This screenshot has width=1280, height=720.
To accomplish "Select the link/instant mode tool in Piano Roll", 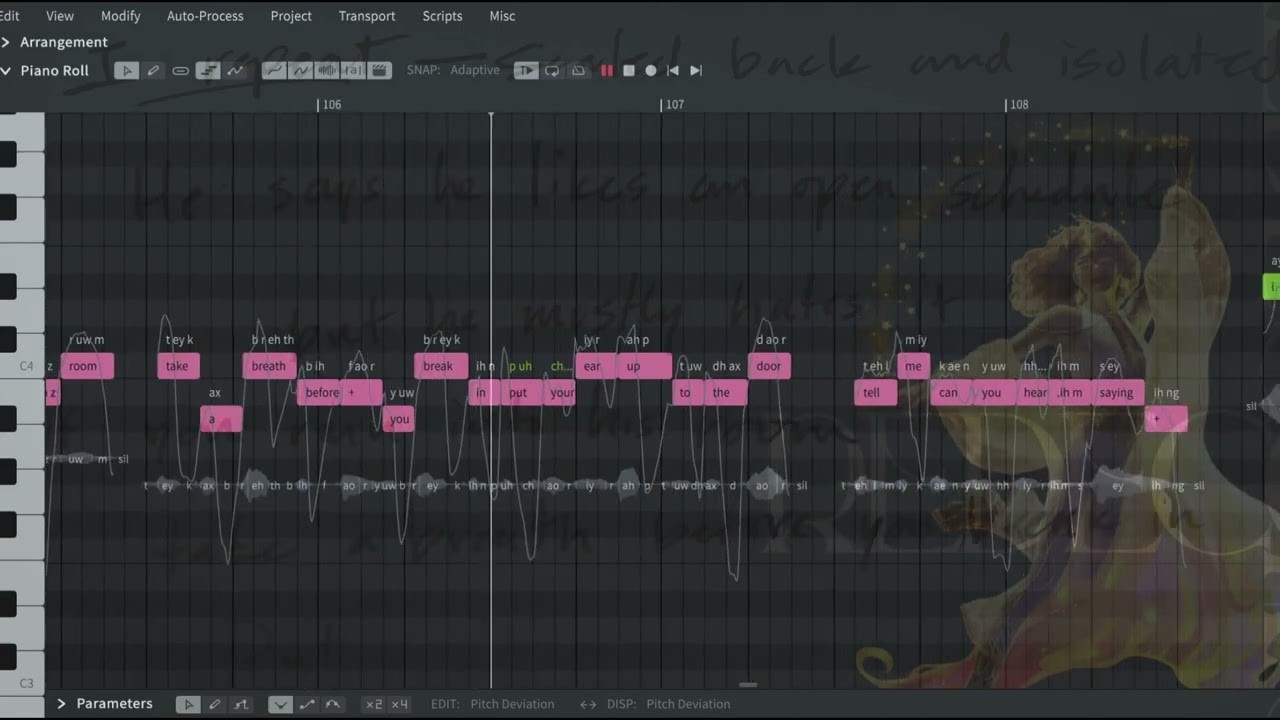I will coord(180,70).
